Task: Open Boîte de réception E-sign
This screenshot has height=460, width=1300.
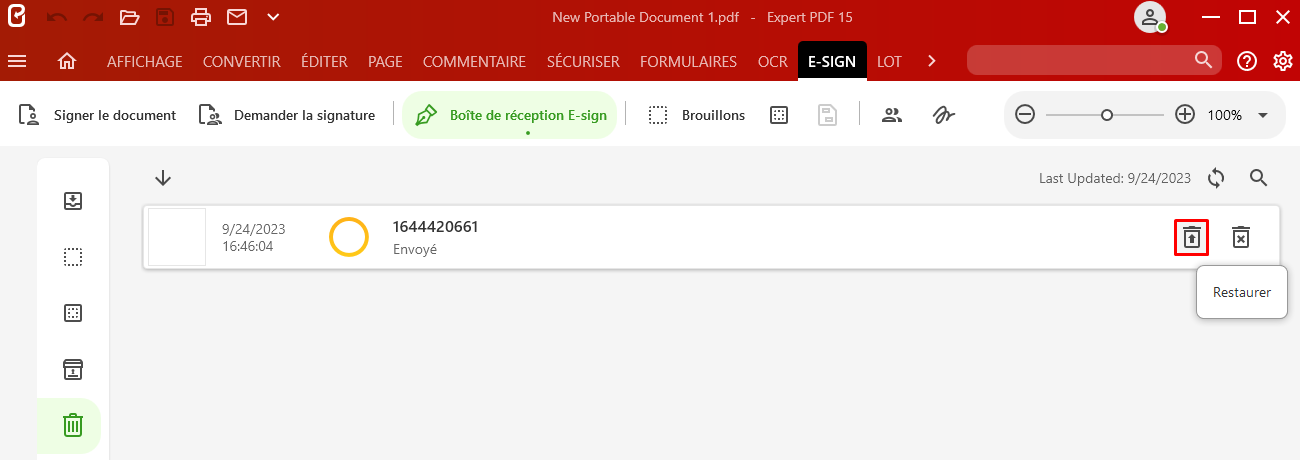Action: pos(511,115)
